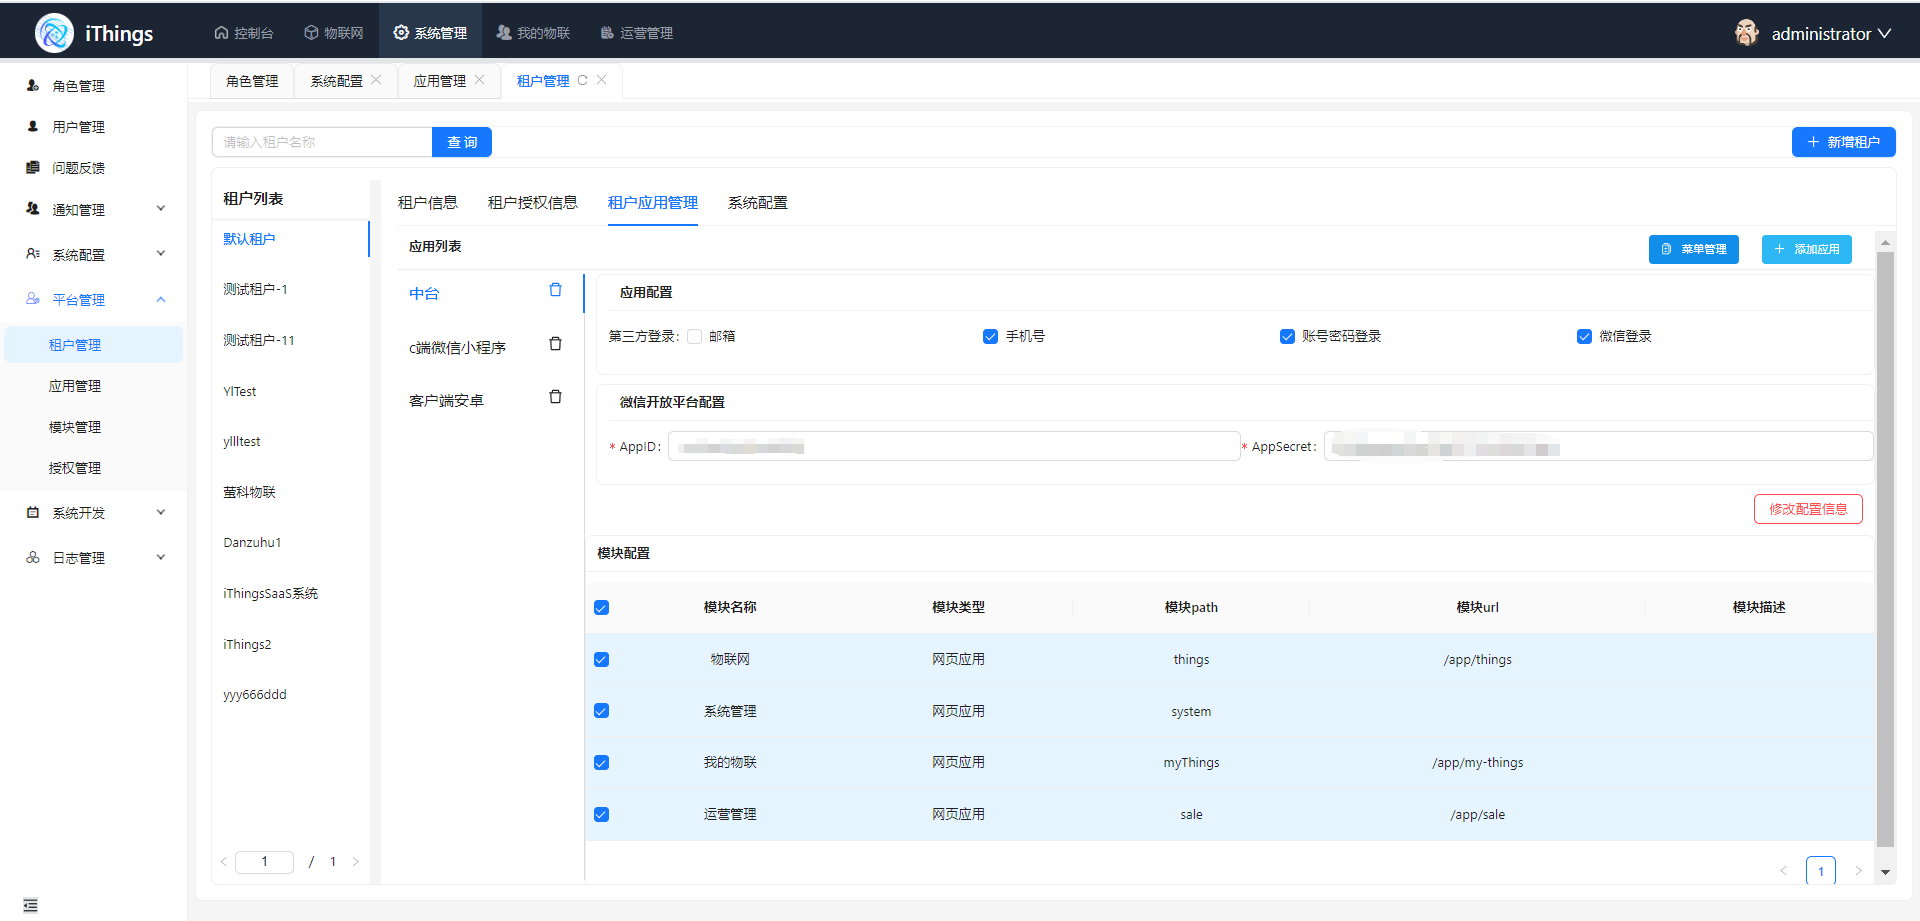Click the administrator avatar icon
This screenshot has width=1920, height=921.
click(1746, 33)
